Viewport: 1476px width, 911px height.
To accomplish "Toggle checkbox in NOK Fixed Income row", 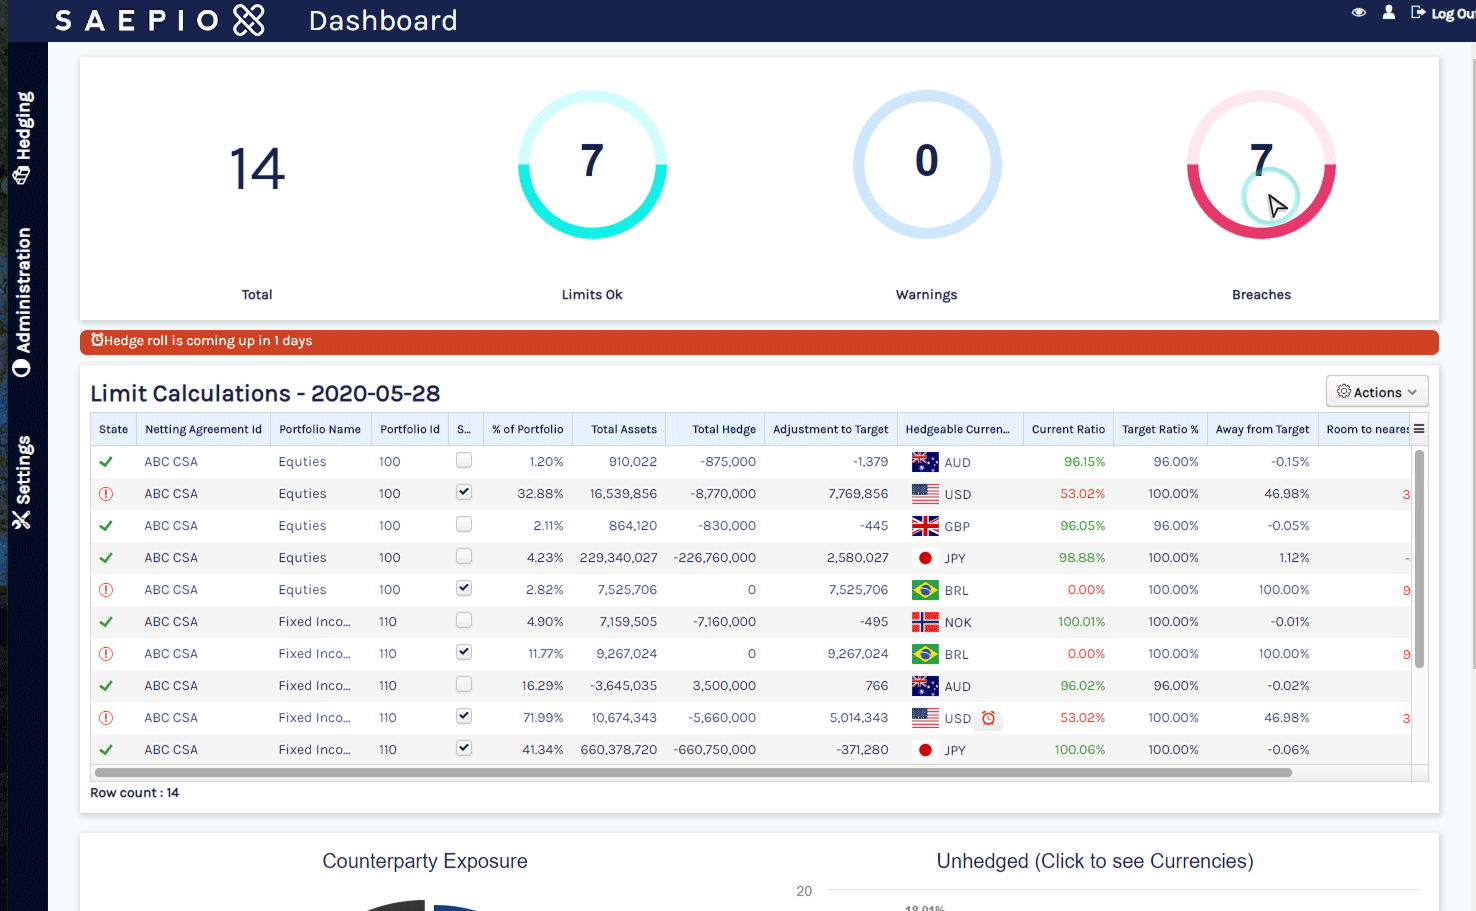I will coord(464,620).
